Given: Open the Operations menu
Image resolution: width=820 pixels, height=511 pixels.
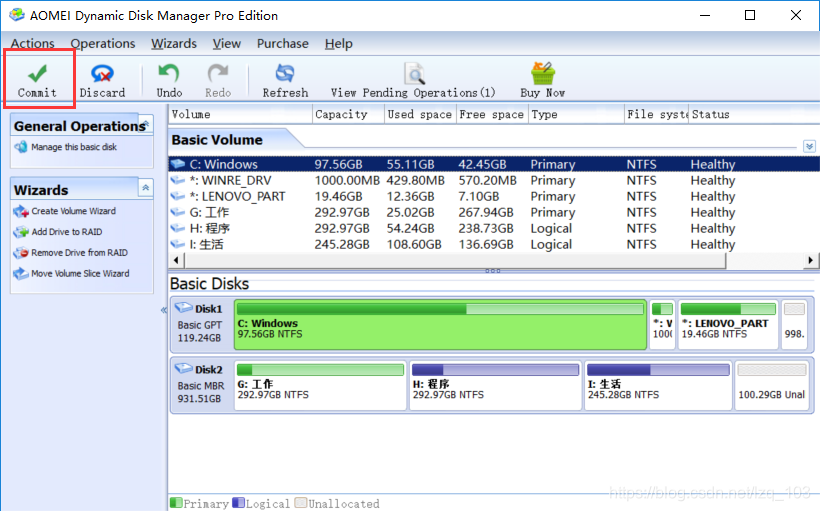Looking at the screenshot, I should click(x=103, y=43).
